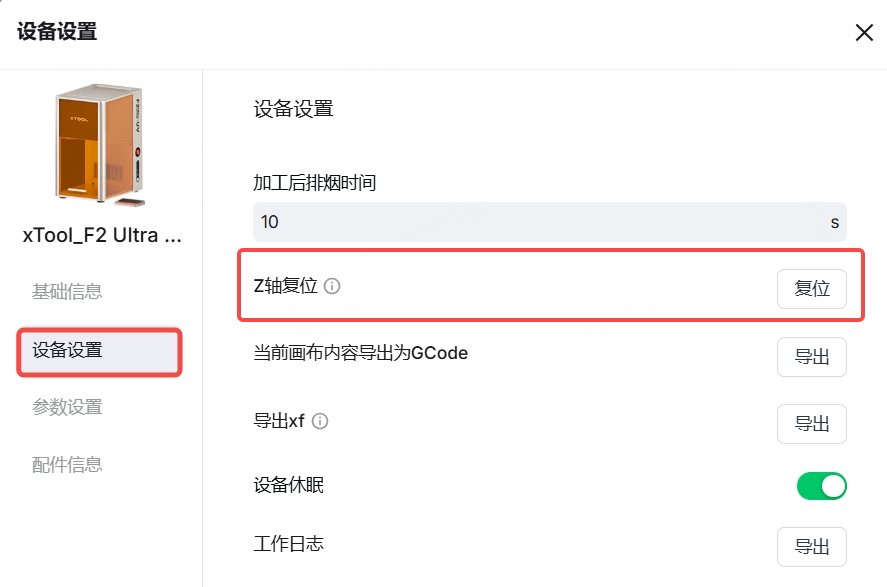This screenshot has height=587, width=887.
Task: Go to the 配件信息 tab
Action: 67,465
